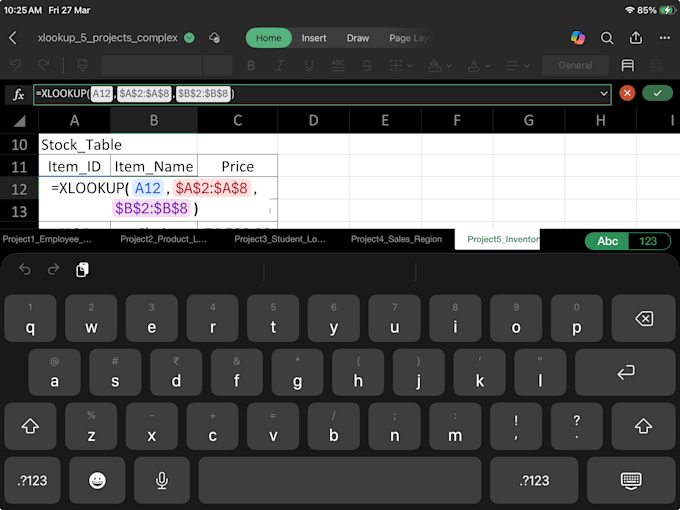680x510 pixels.
Task: Start dictation with microphone key
Action: click(x=162, y=481)
